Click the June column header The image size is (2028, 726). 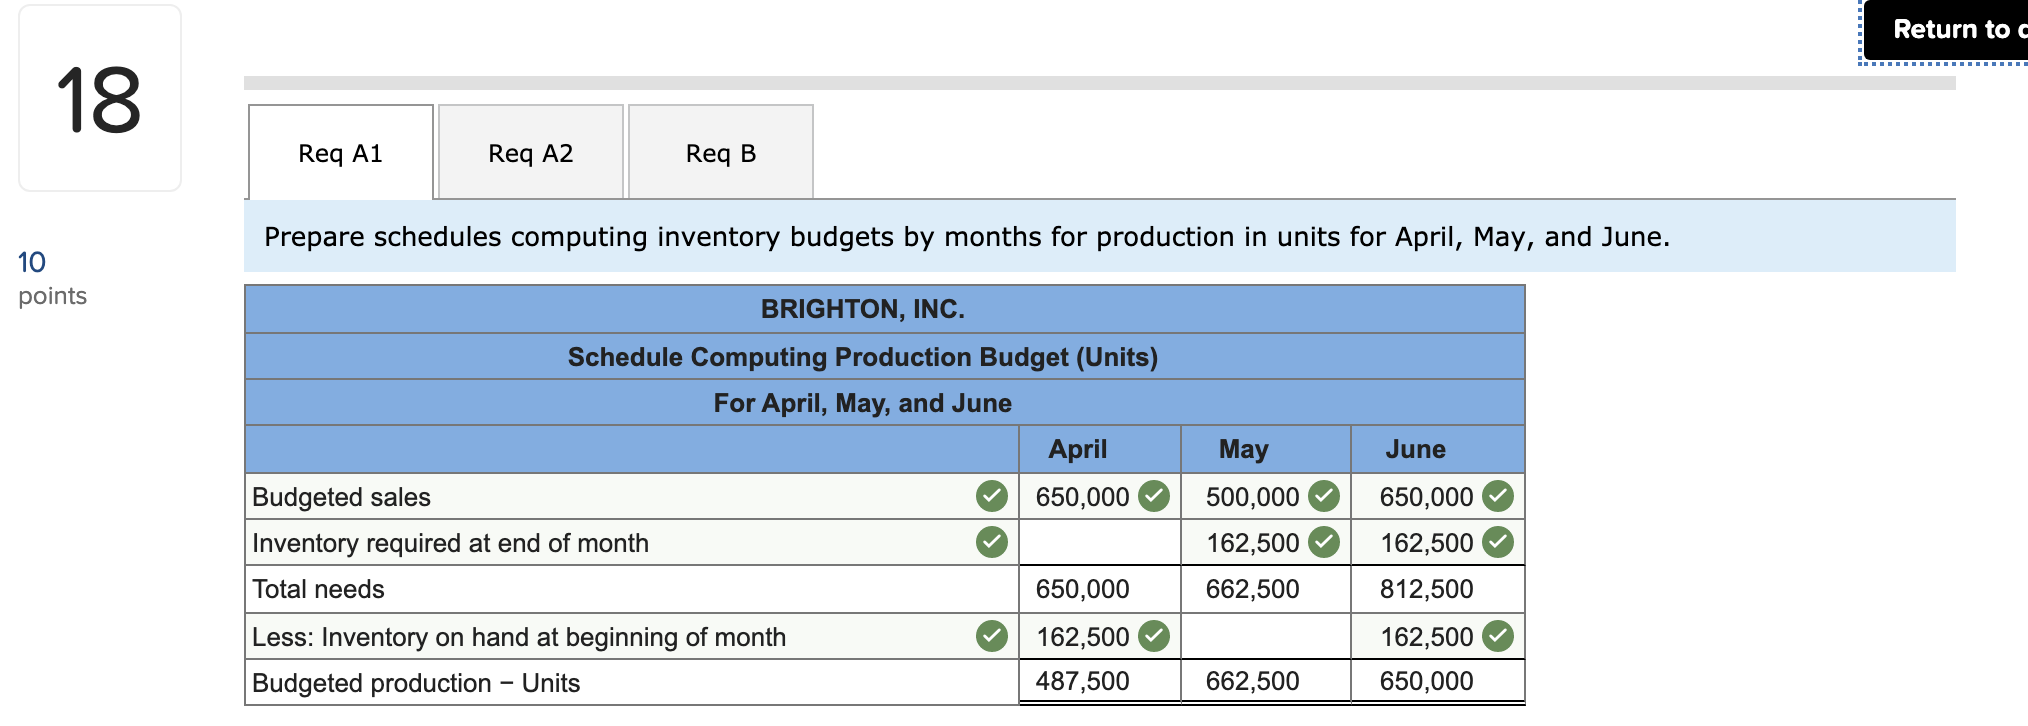[1415, 449]
